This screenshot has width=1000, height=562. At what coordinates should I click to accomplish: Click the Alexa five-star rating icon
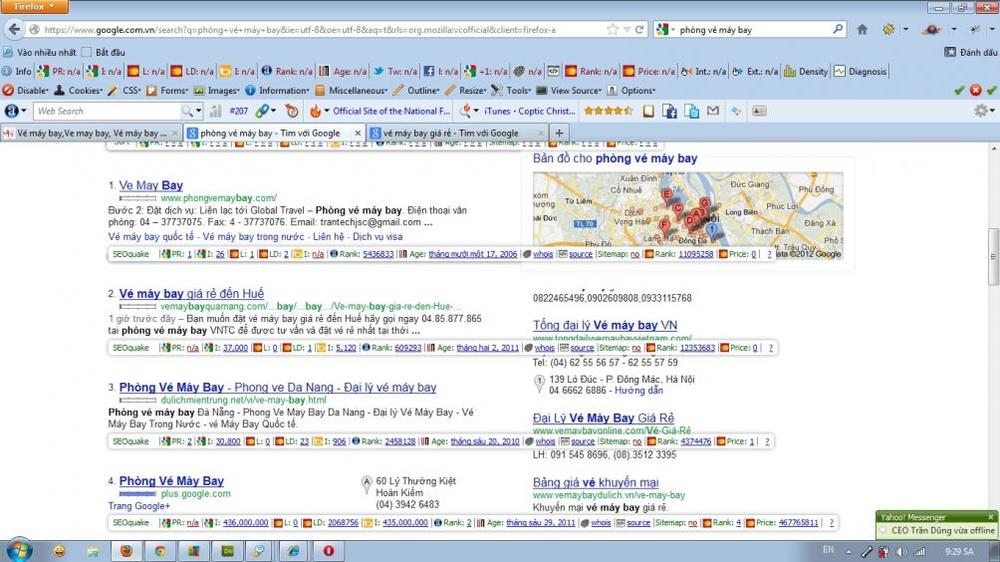[x=608, y=111]
